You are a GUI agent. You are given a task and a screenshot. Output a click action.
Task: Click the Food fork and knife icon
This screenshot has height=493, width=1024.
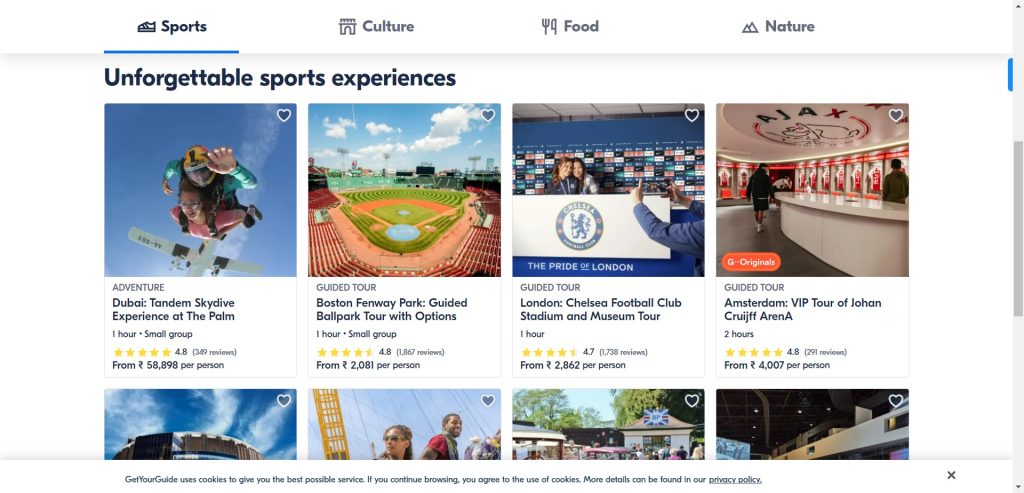tap(549, 27)
